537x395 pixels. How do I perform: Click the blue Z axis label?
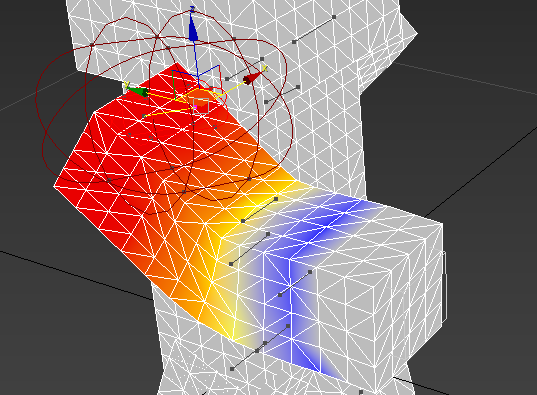pos(192,9)
